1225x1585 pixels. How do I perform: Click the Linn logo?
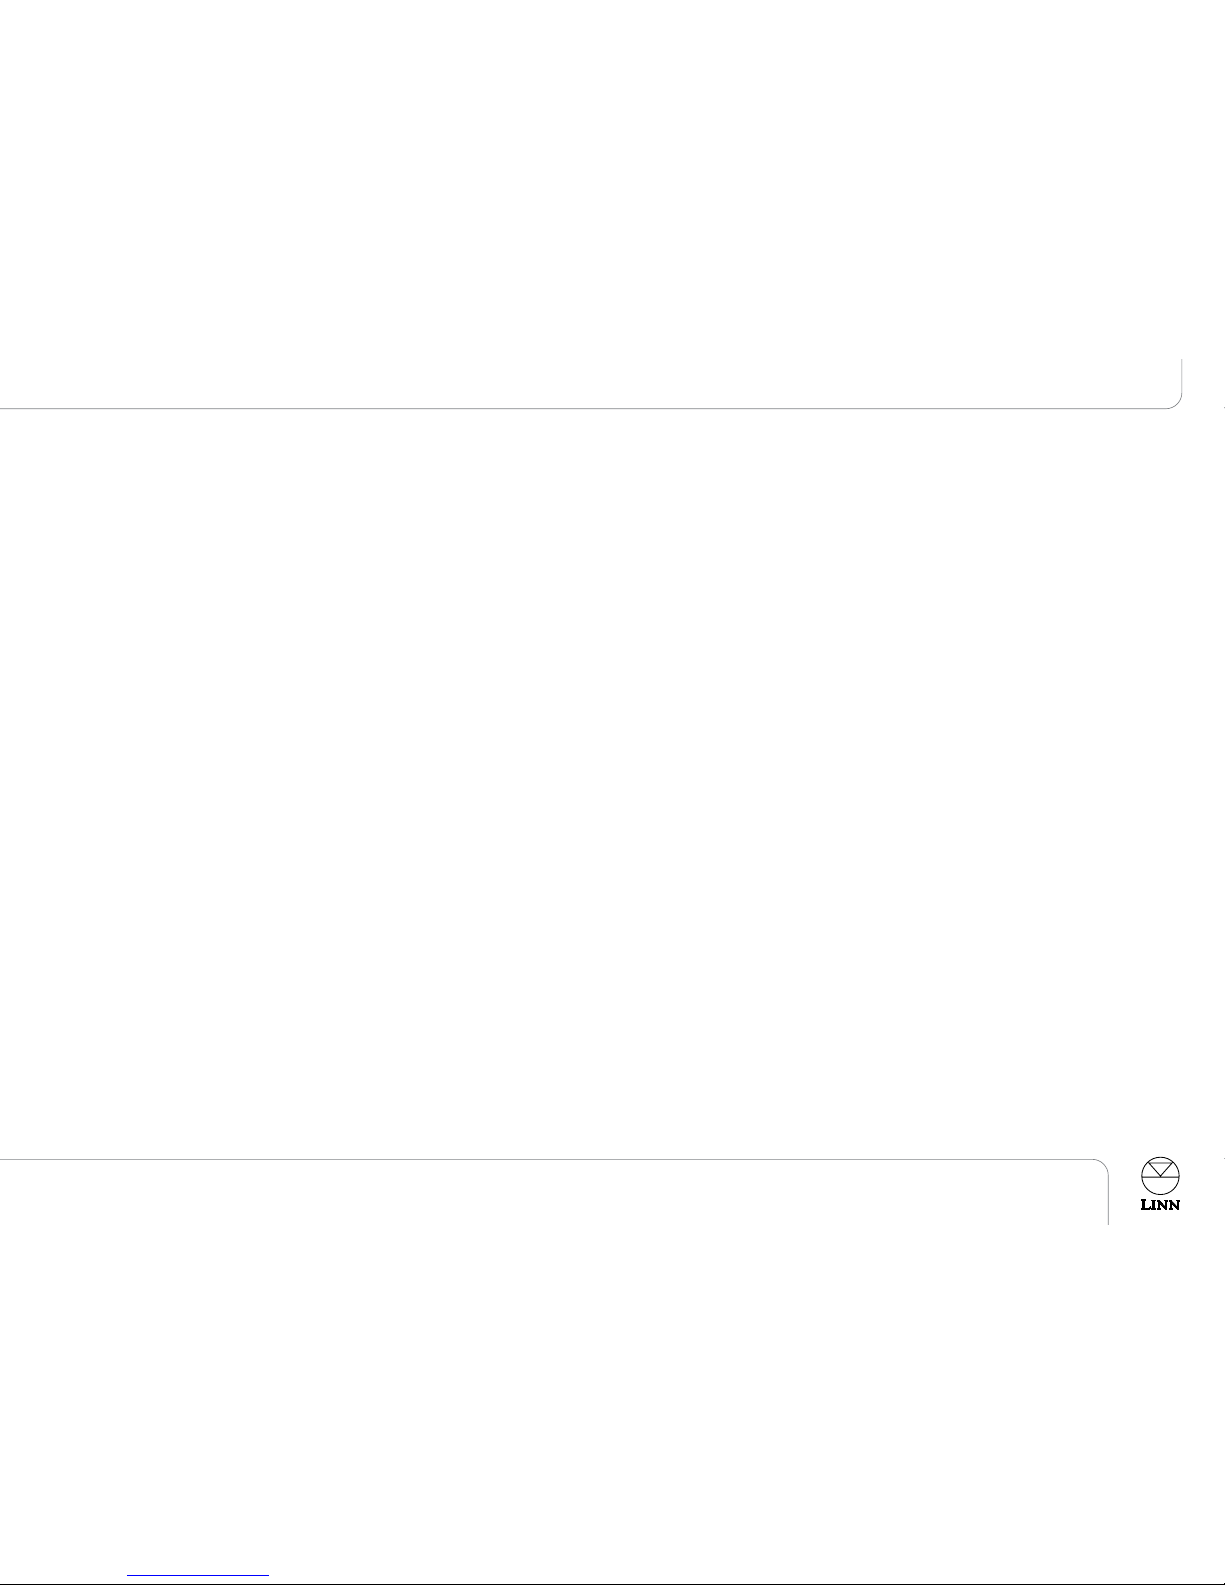click(1160, 1184)
